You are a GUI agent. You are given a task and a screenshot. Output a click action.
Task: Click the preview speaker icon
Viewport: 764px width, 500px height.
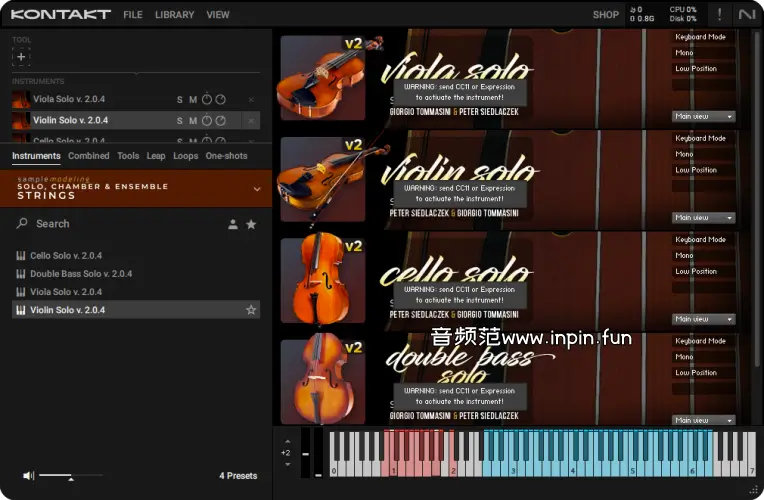(x=29, y=476)
